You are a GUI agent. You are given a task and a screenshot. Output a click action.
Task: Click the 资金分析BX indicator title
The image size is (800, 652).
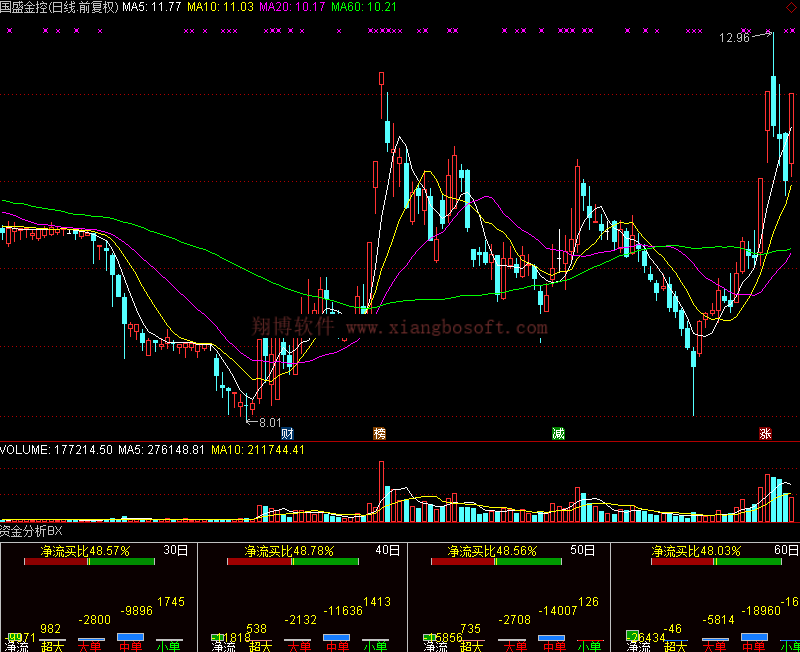point(31,531)
